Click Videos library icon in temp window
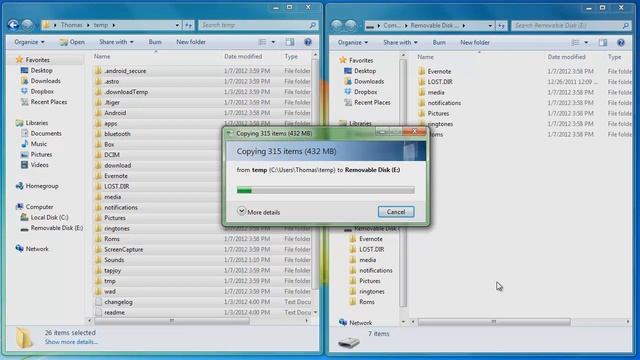640x360 pixels. (x=24, y=165)
